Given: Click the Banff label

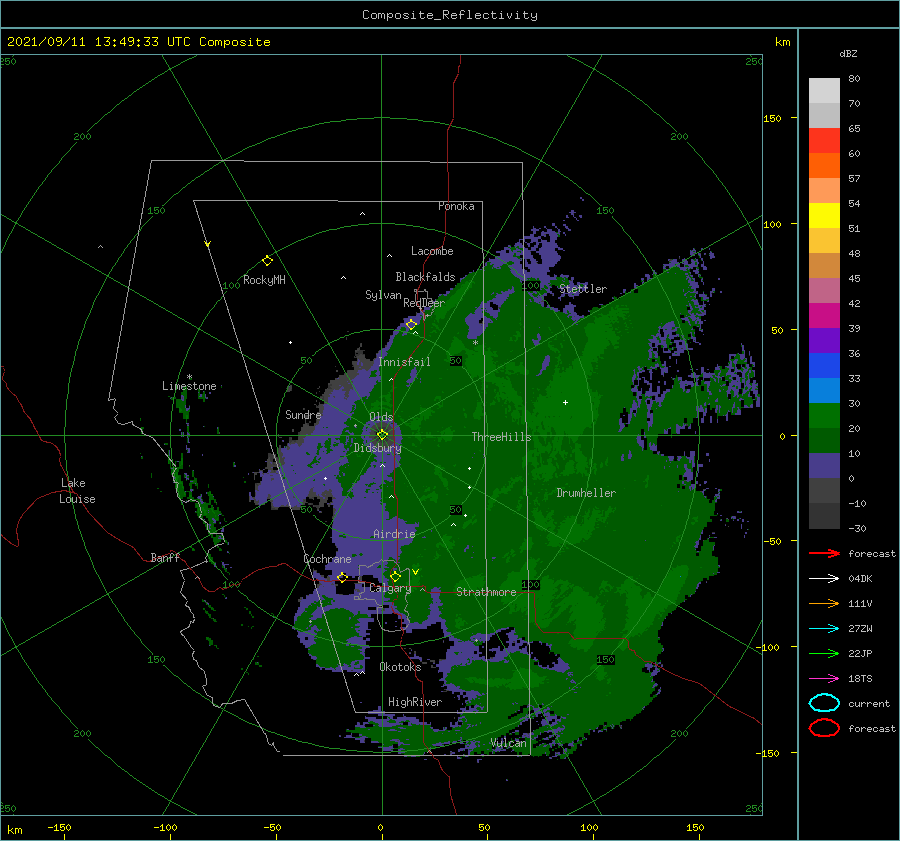Looking at the screenshot, I should (165, 557).
